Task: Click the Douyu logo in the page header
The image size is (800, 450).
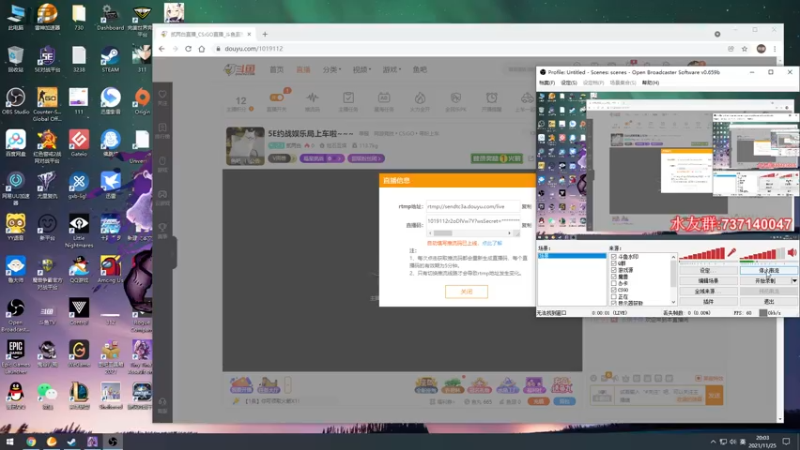Action: (x=239, y=69)
